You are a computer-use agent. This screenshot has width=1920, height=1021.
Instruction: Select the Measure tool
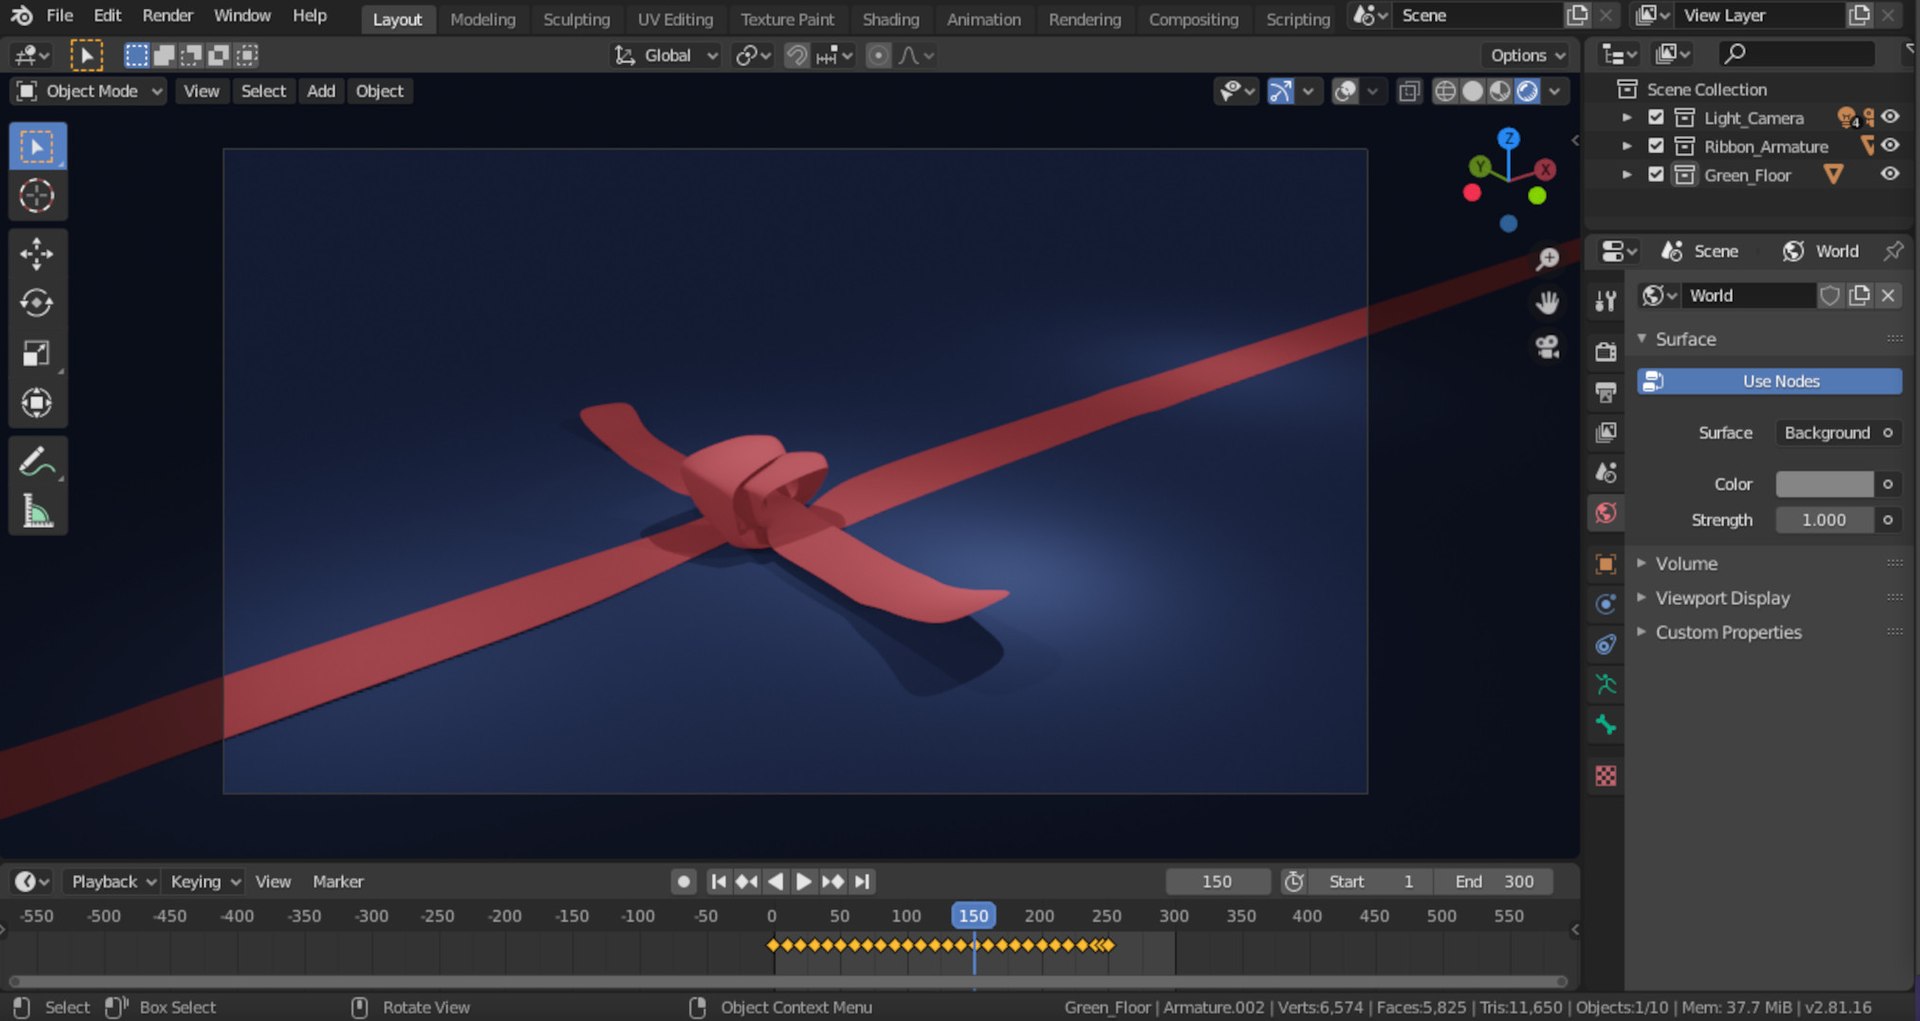pyautogui.click(x=37, y=512)
